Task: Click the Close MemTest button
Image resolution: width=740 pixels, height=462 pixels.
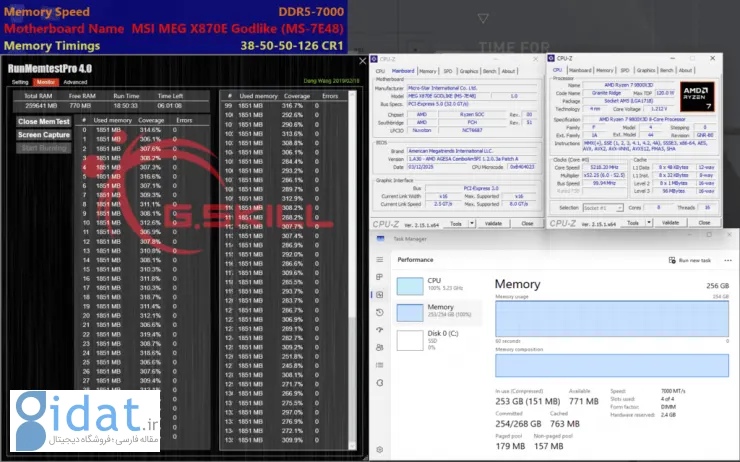Action: tap(43, 122)
